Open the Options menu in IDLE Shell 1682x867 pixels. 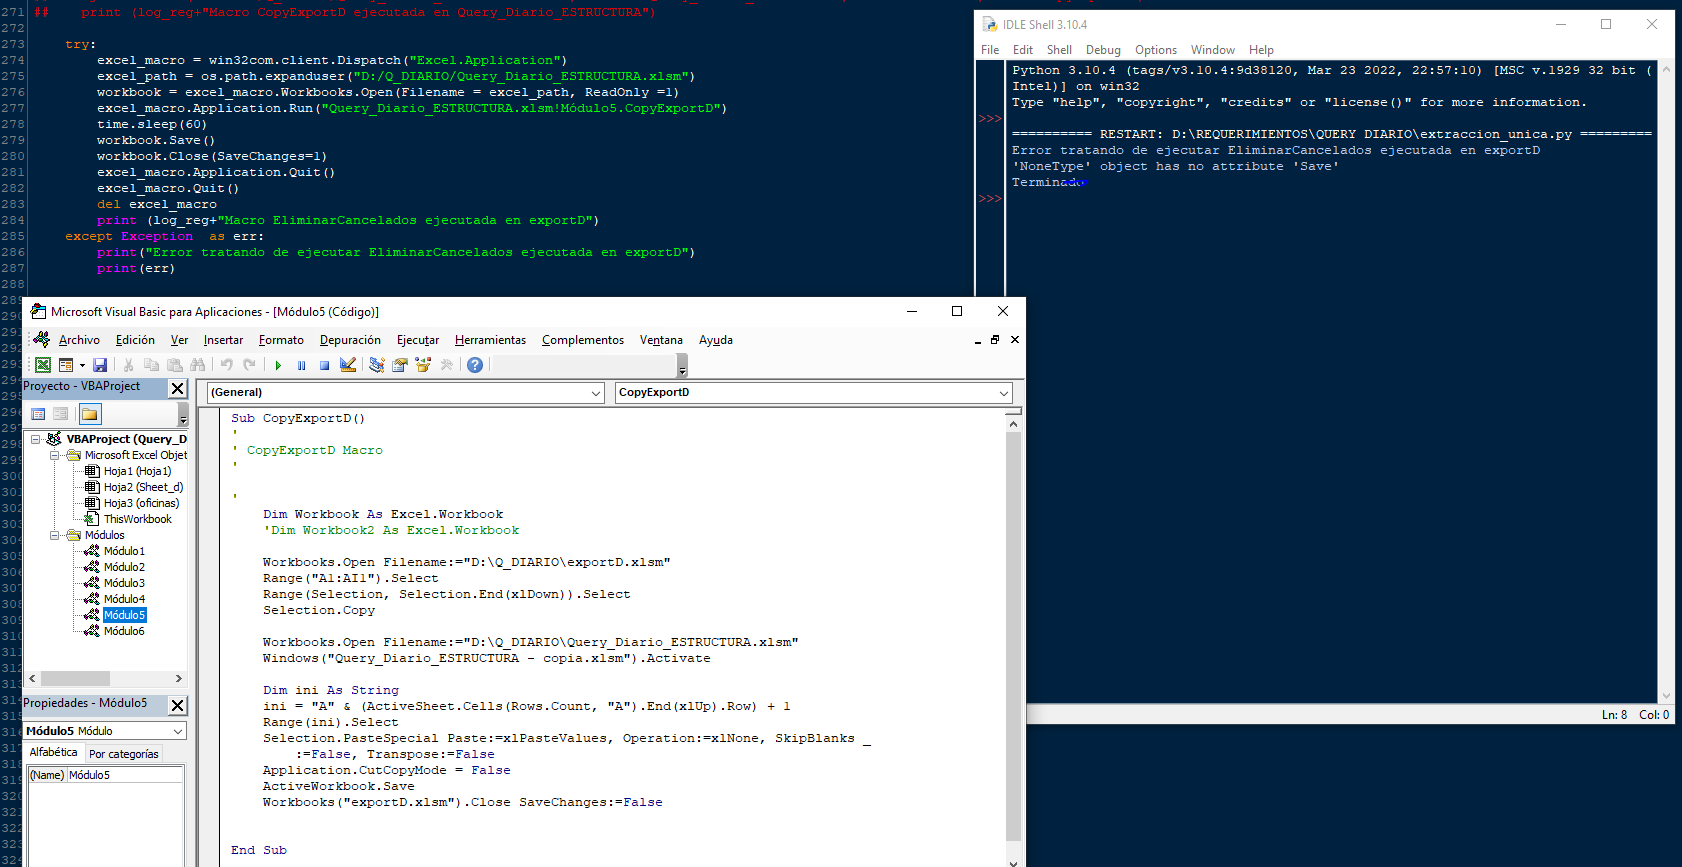point(1155,50)
